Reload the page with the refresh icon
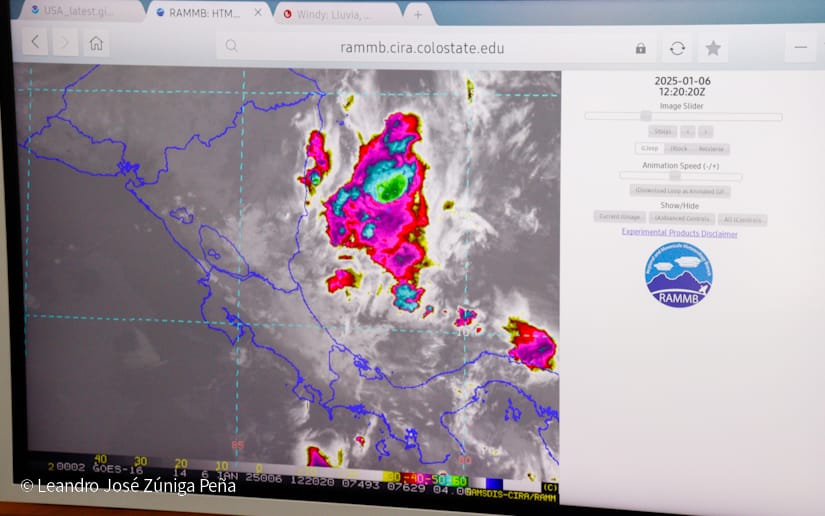The image size is (825, 516). click(x=677, y=48)
